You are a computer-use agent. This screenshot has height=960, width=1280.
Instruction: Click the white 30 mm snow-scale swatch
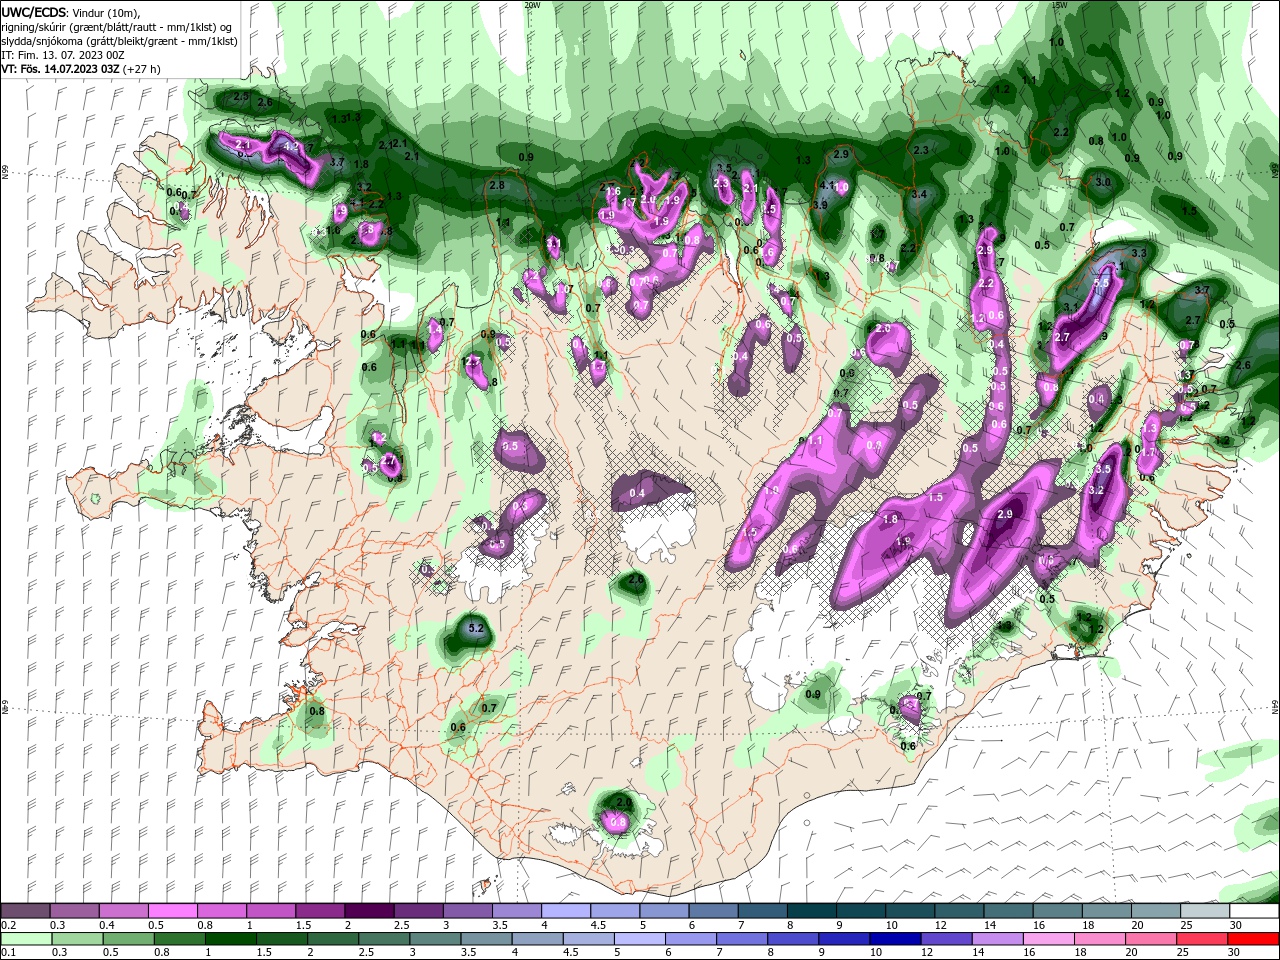[1254, 911]
